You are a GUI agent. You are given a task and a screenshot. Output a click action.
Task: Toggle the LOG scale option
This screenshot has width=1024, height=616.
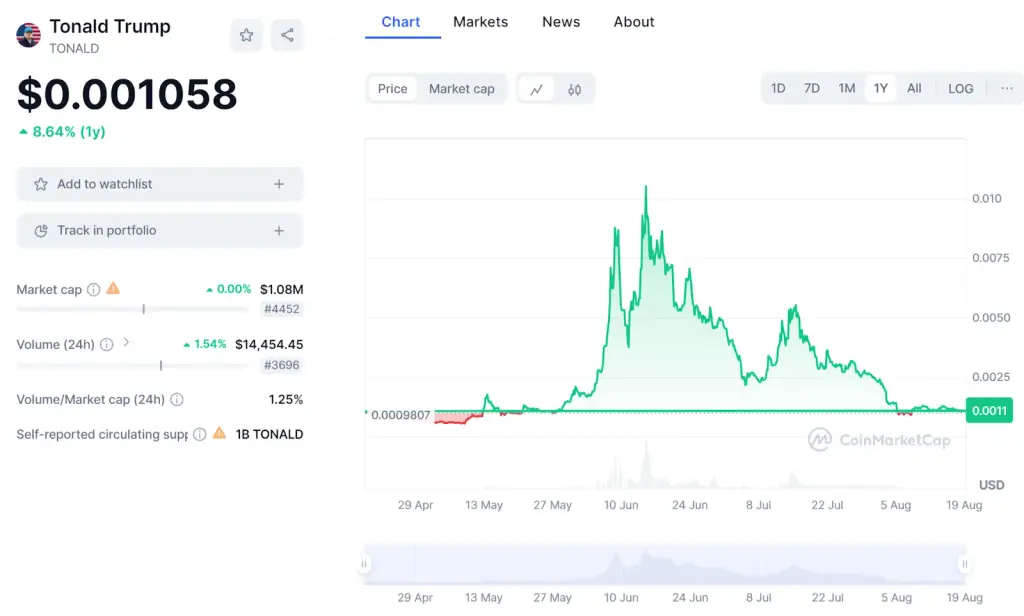(x=961, y=88)
